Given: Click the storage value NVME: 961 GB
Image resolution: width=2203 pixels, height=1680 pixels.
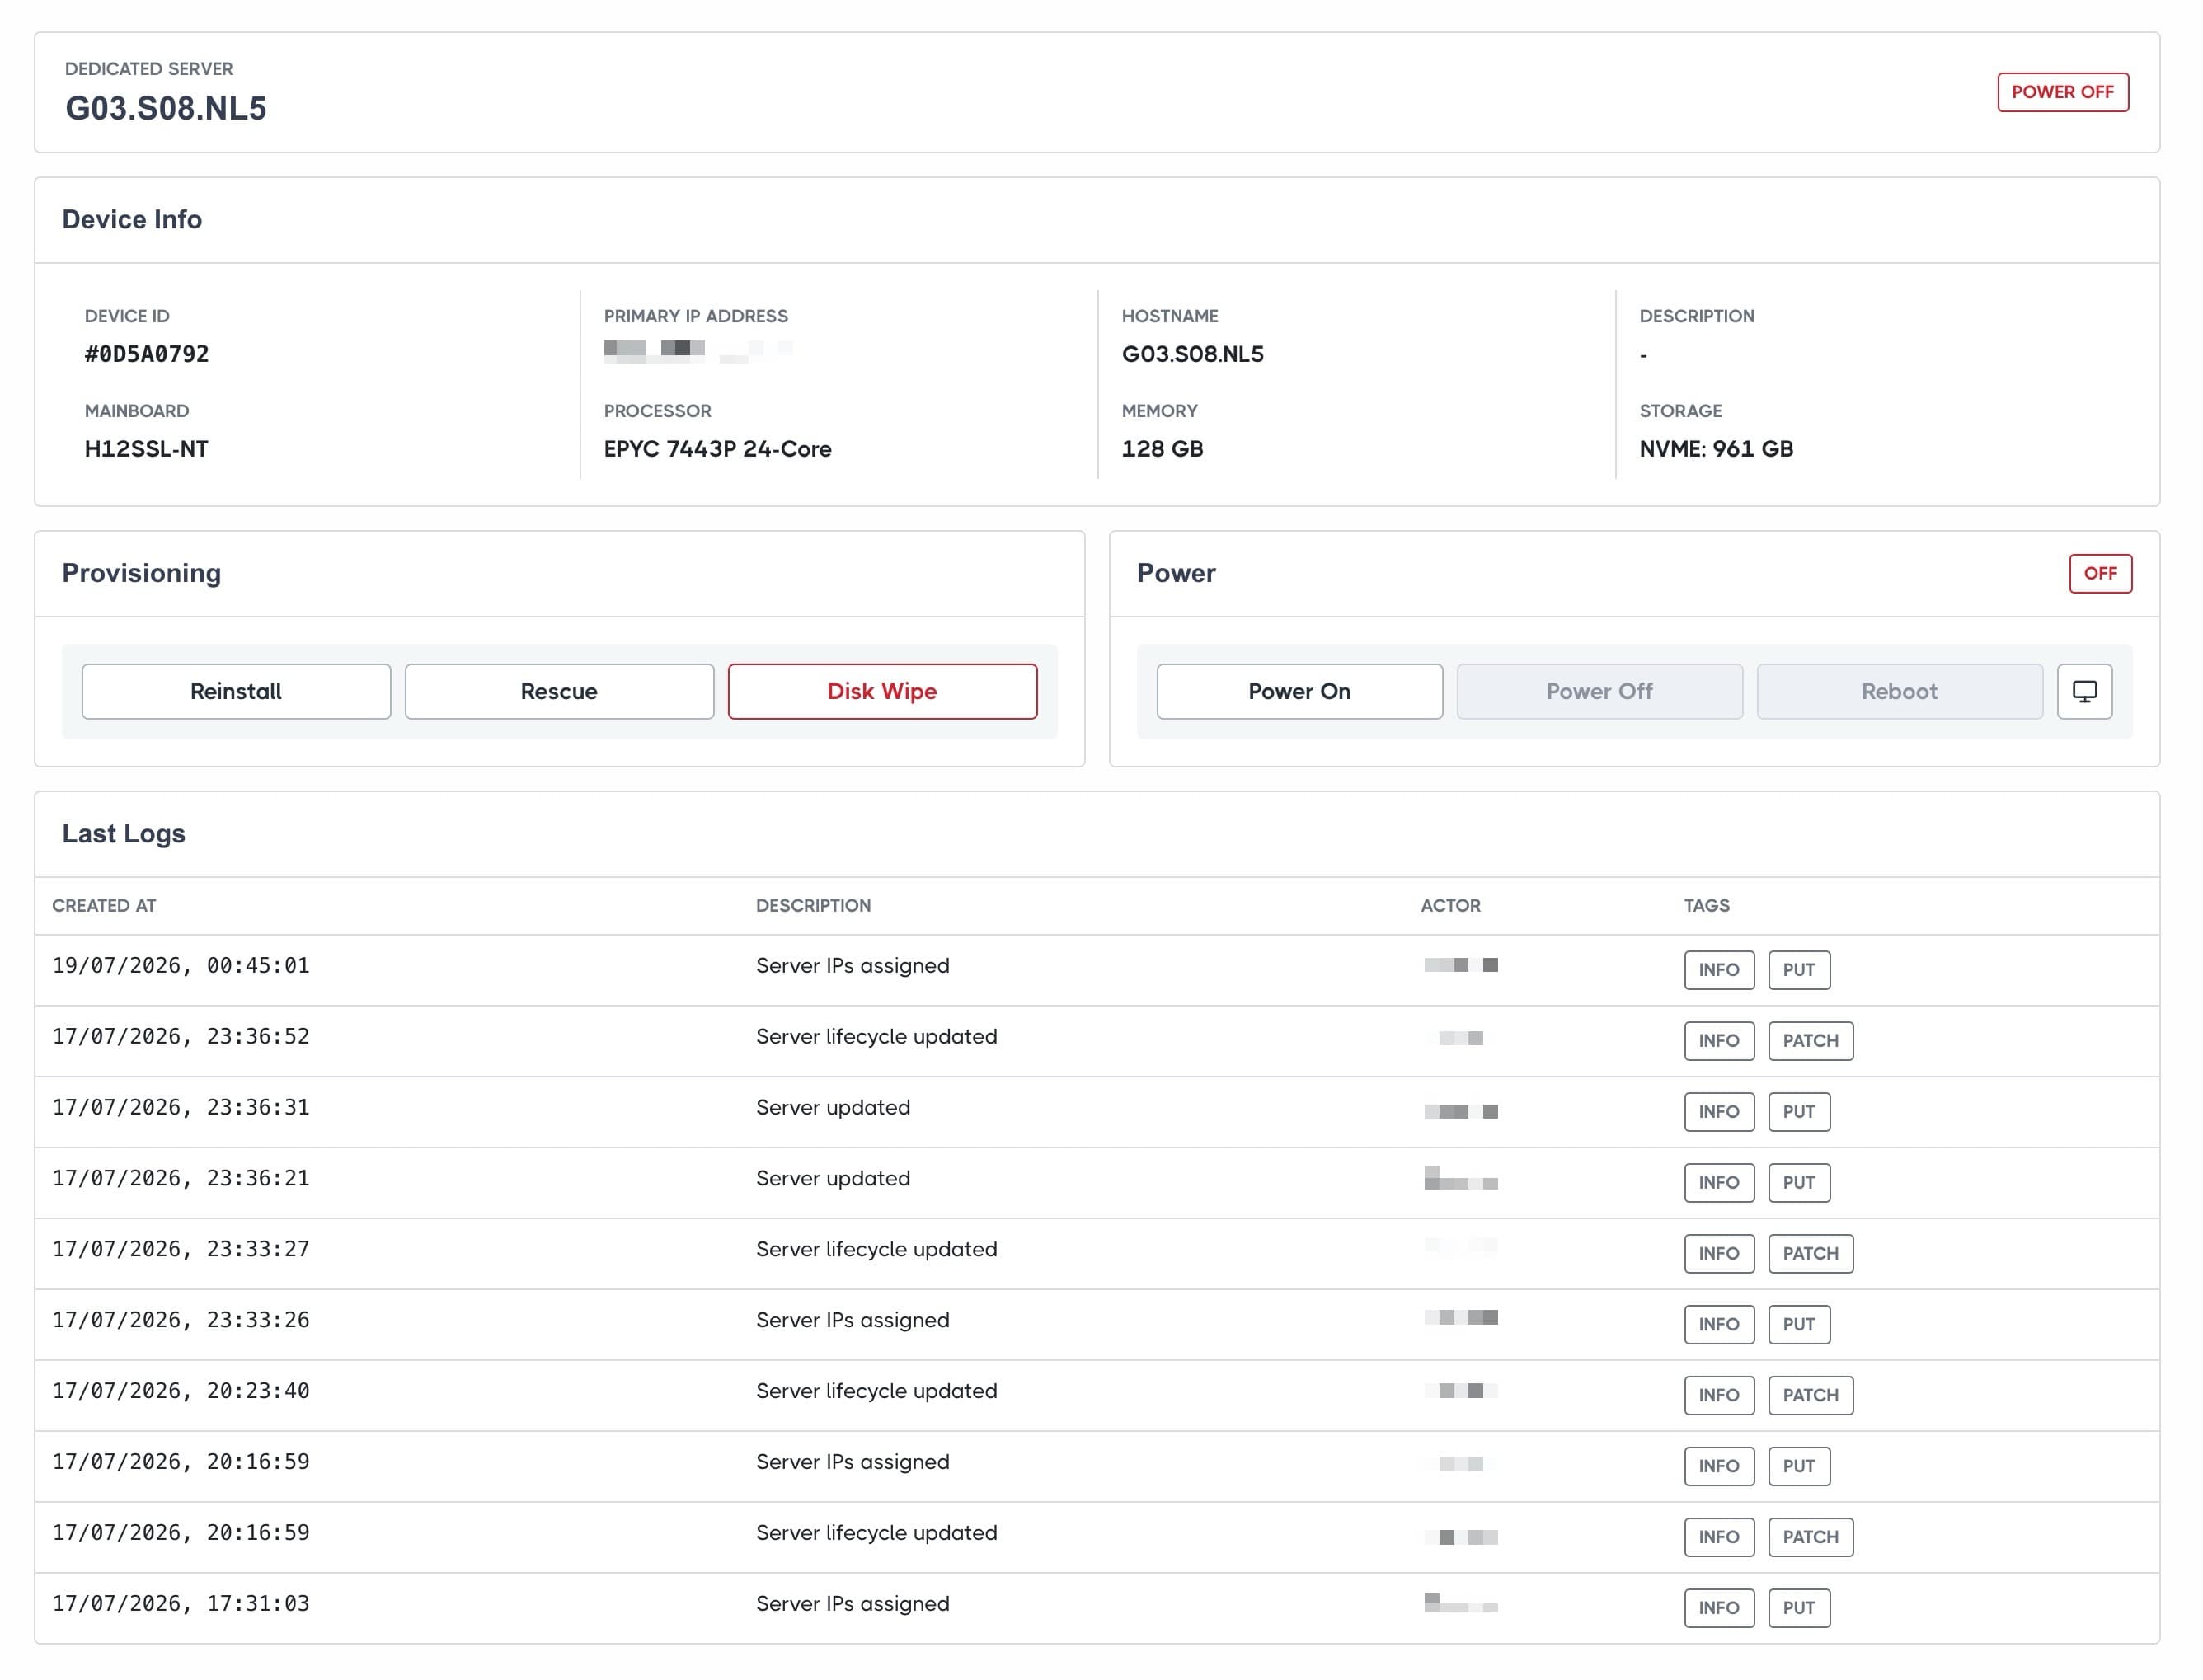Looking at the screenshot, I should (x=1716, y=449).
